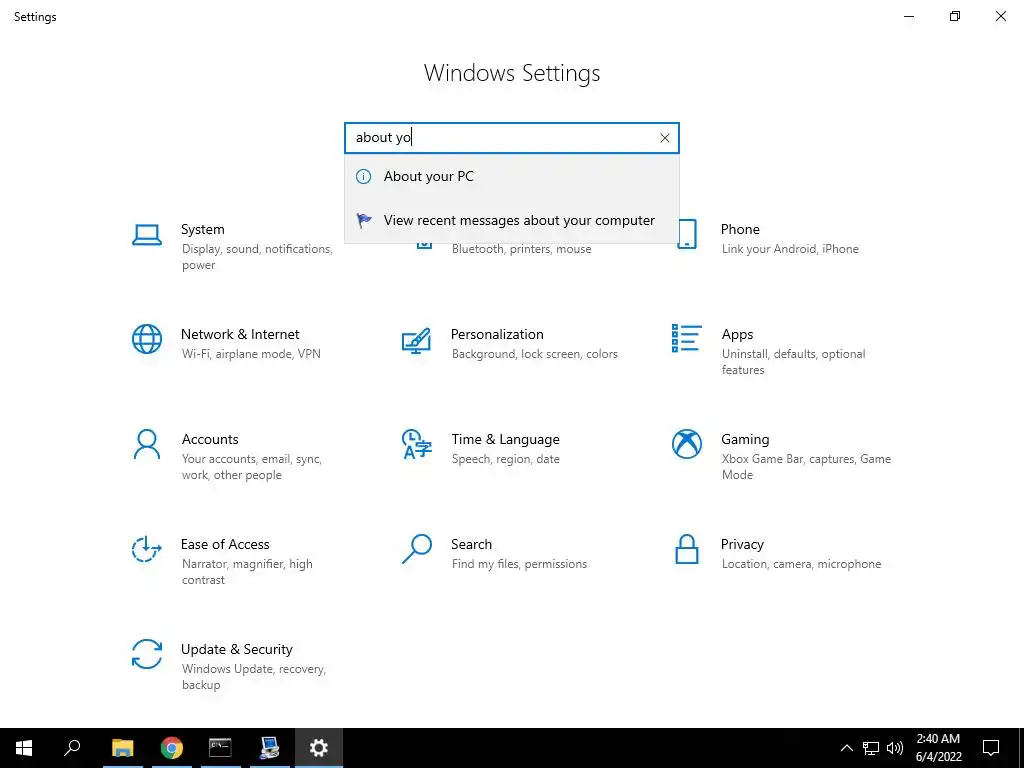Select the About your PC suggestion
The width and height of the screenshot is (1024, 768).
coord(511,176)
